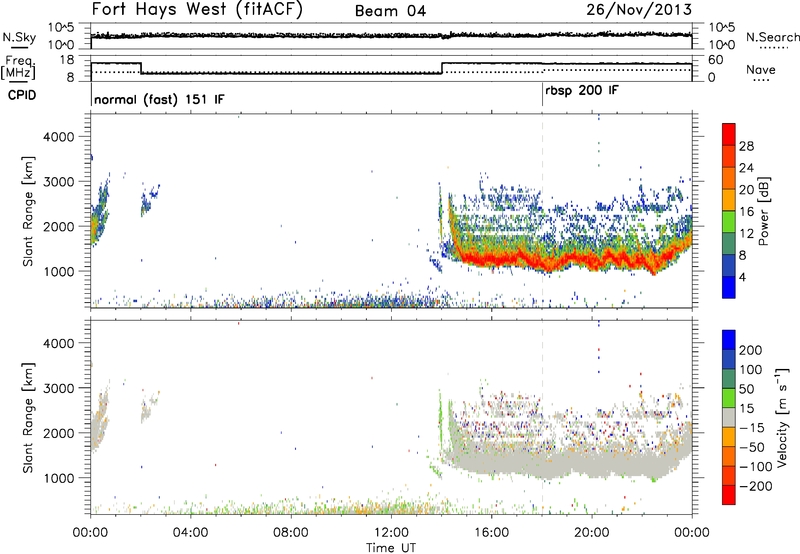Click the 'CPID' row label
Screen dimensions: 800x554
[x=22, y=95]
